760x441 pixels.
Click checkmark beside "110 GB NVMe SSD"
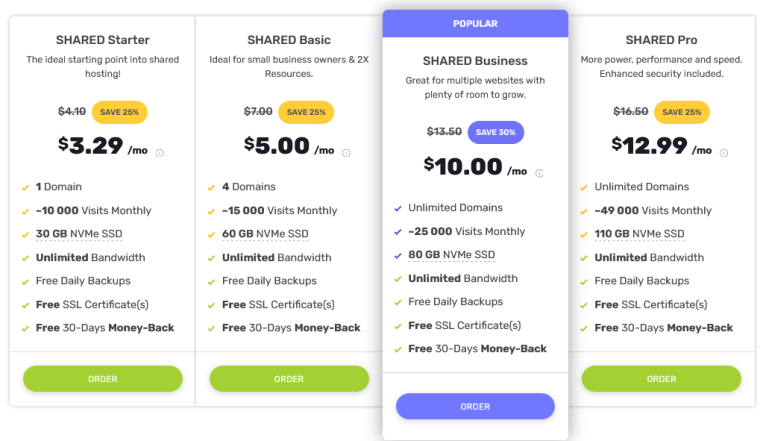[x=582, y=234]
